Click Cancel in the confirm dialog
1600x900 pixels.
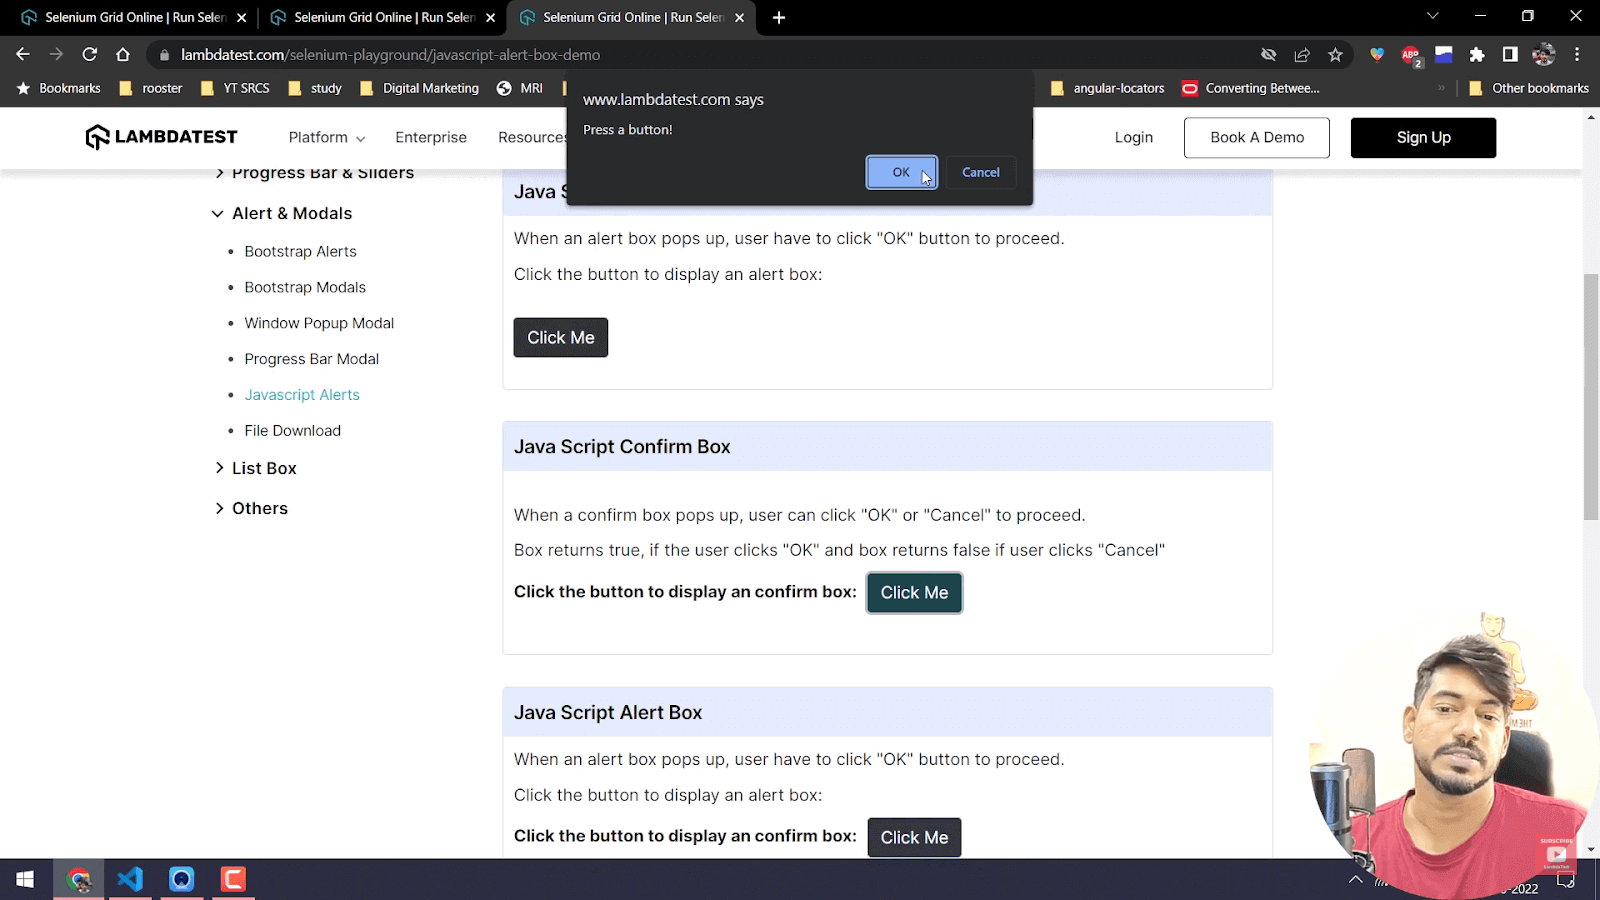[980, 172]
